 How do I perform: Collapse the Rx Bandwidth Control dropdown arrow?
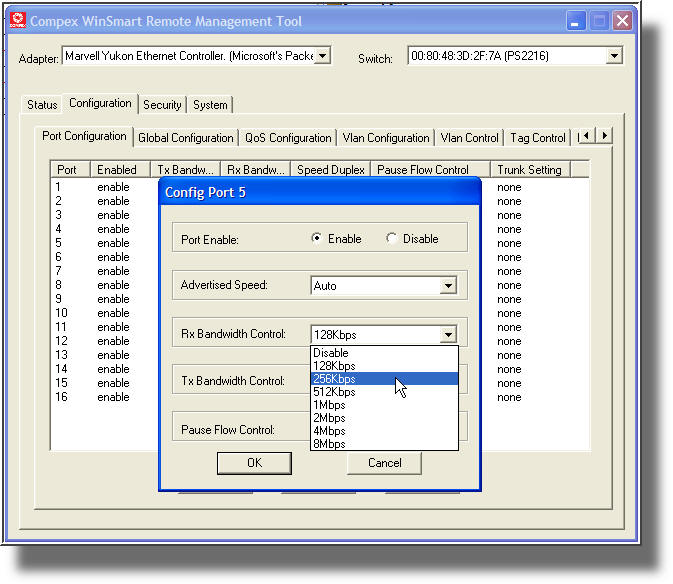[448, 335]
